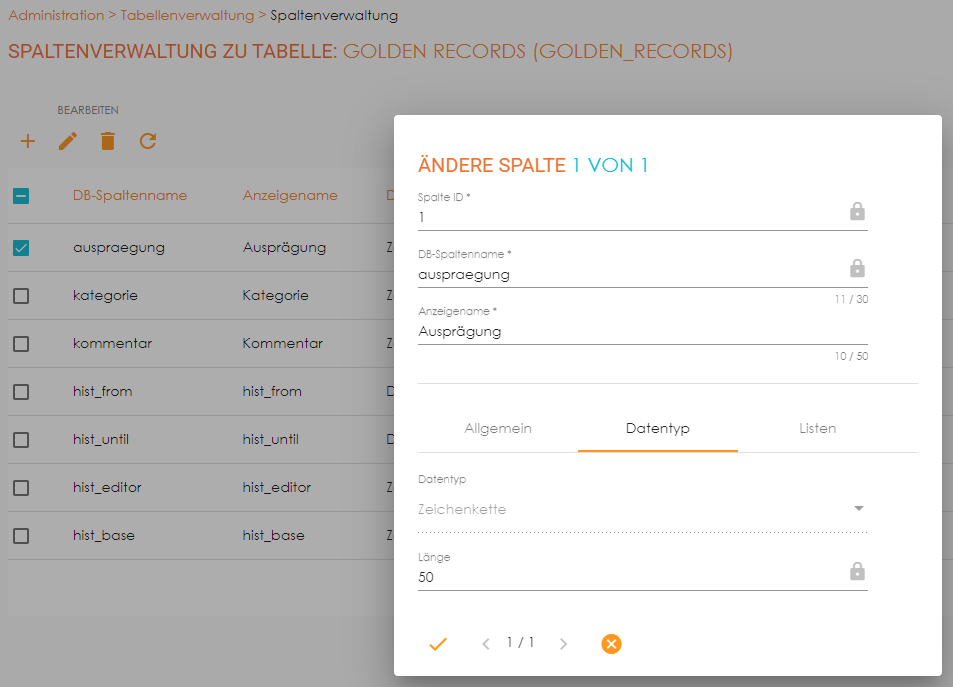Screen dimensions: 953x687
Task: Go to previous column with left chevron
Action: click(x=486, y=644)
